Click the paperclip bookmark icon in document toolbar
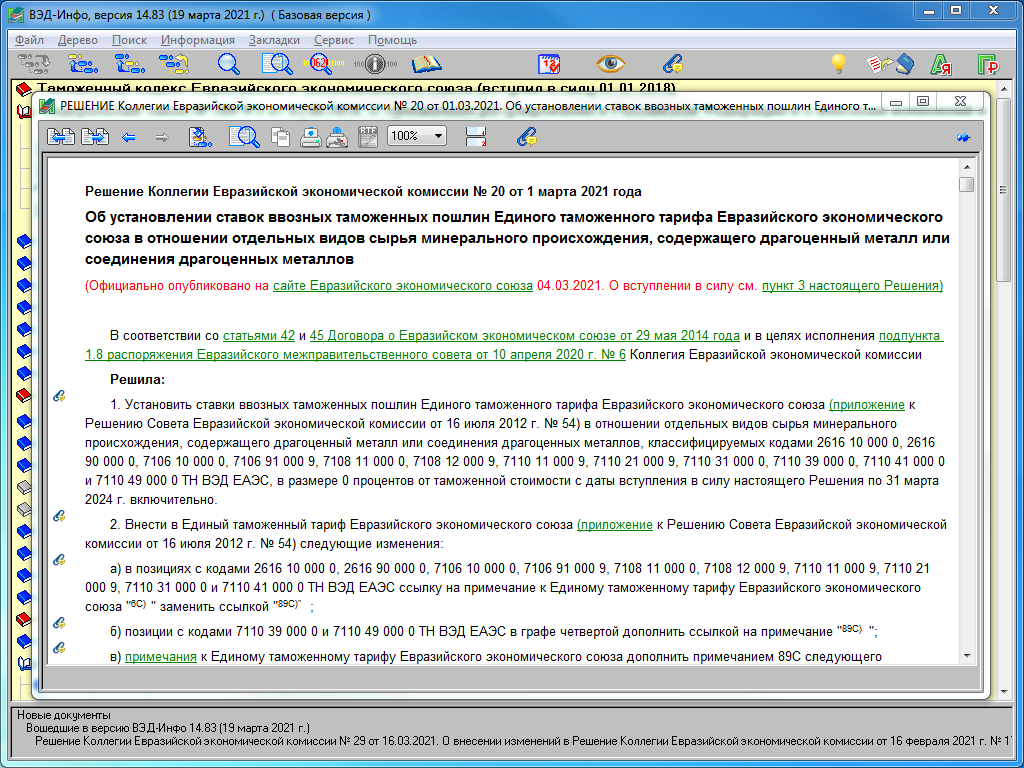1024x768 pixels. pyautogui.click(x=526, y=137)
